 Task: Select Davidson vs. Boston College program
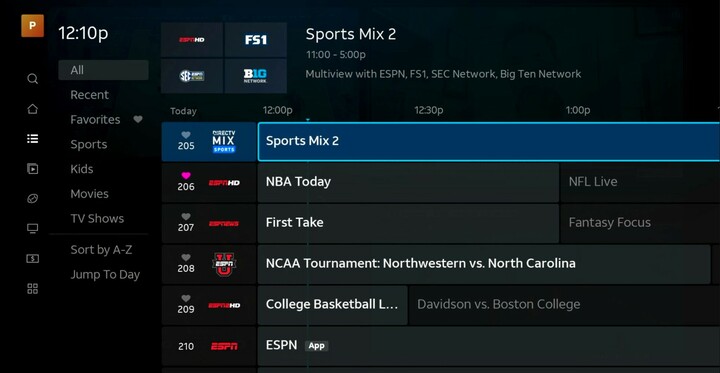(564, 305)
